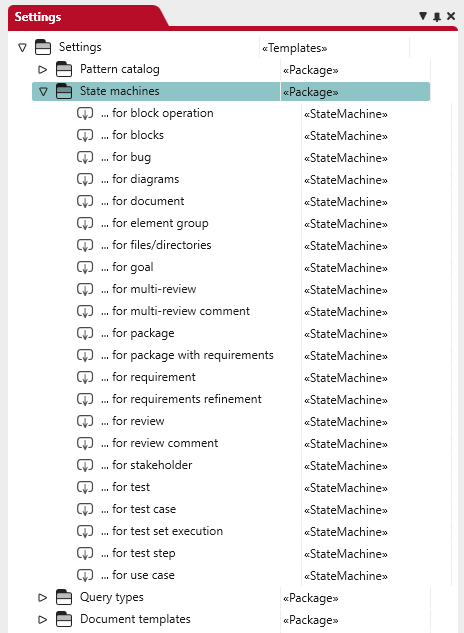
Task: Pin the Settings panel with pushpin icon
Action: 437,17
